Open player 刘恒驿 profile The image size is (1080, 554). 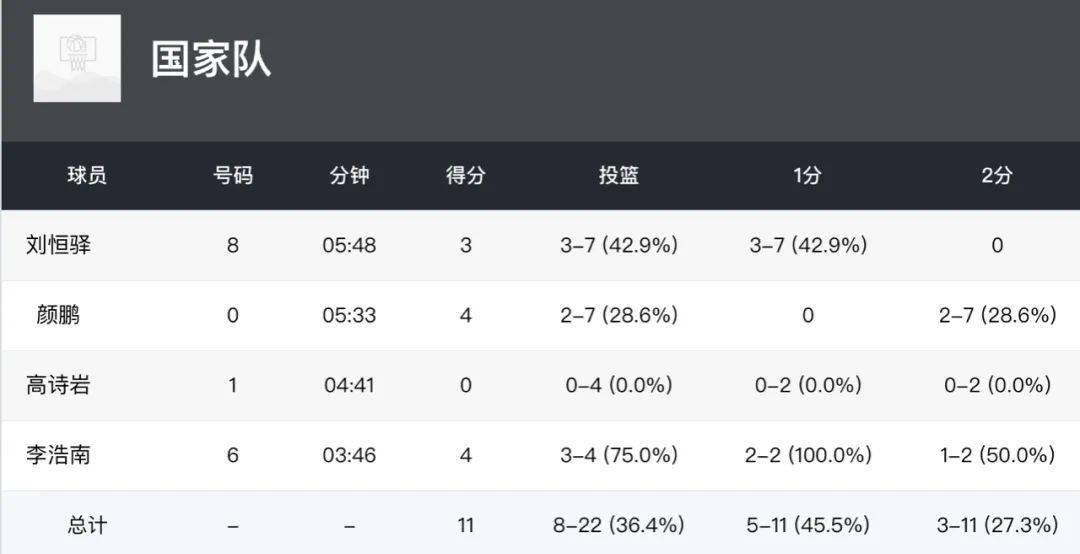[x=59, y=245]
